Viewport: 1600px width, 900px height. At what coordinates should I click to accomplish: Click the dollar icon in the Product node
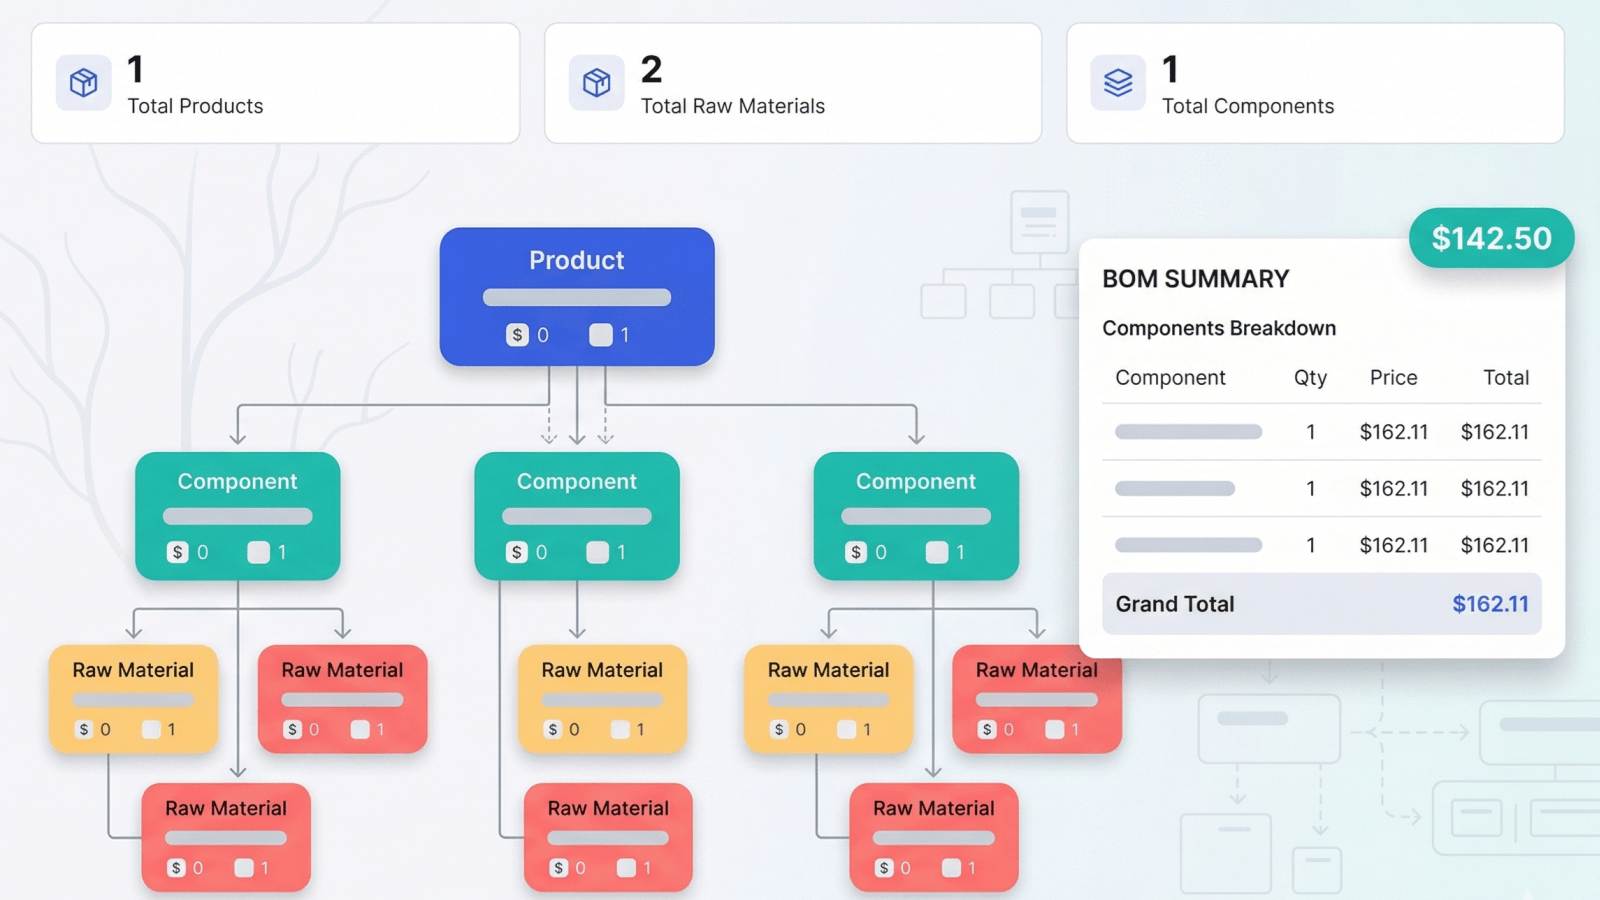pyautogui.click(x=517, y=335)
